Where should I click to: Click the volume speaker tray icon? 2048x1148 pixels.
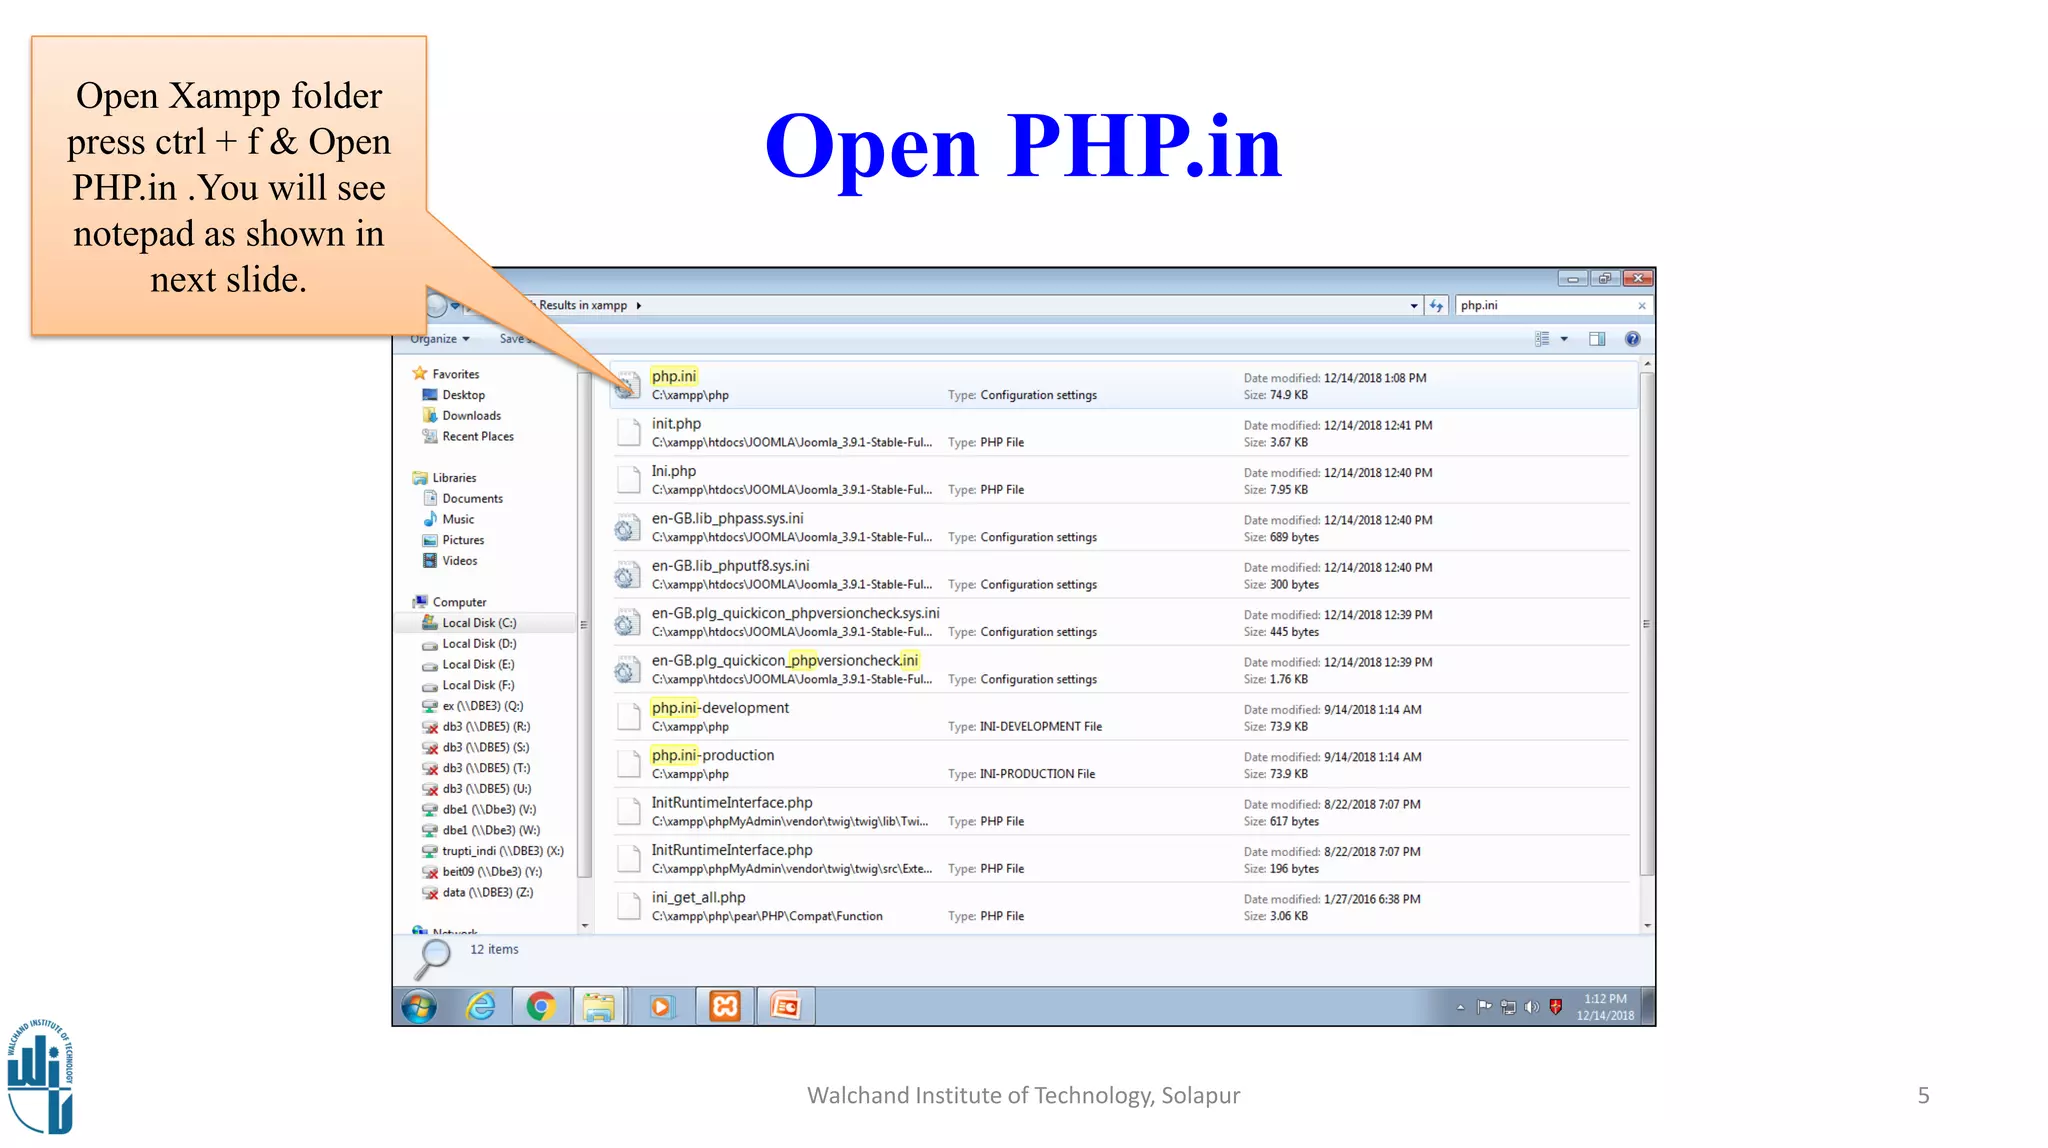tap(1531, 1007)
